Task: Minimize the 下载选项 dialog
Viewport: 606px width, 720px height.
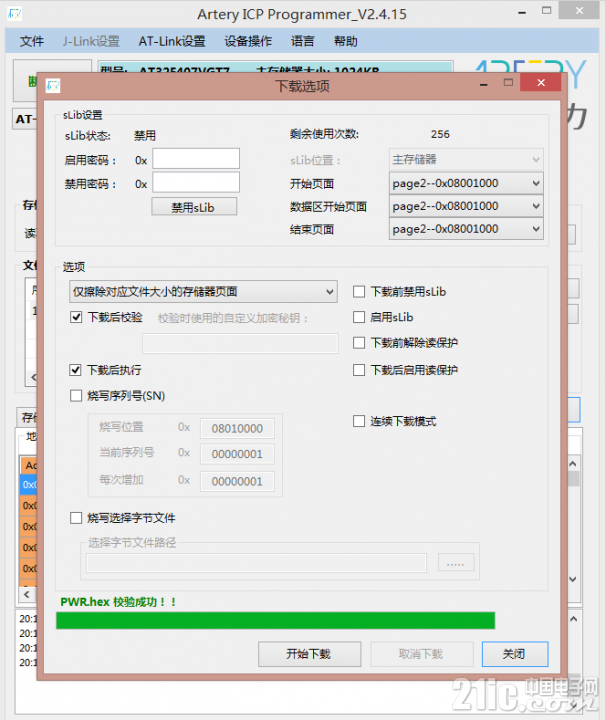Action: pyautogui.click(x=483, y=84)
